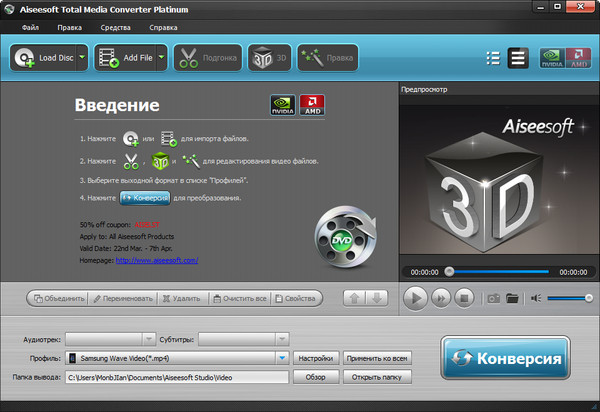Click the volume slider
Image resolution: width=600 pixels, height=412 pixels.
point(570,298)
